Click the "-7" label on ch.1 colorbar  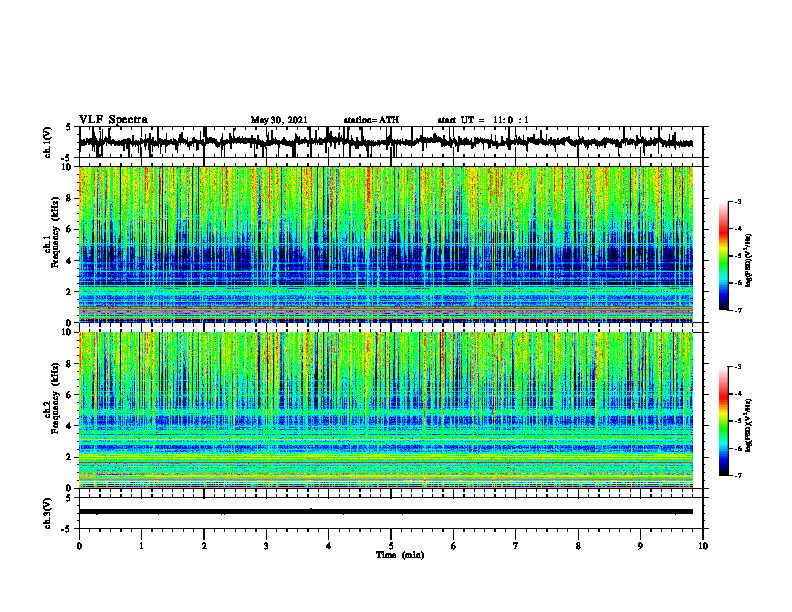738,310
